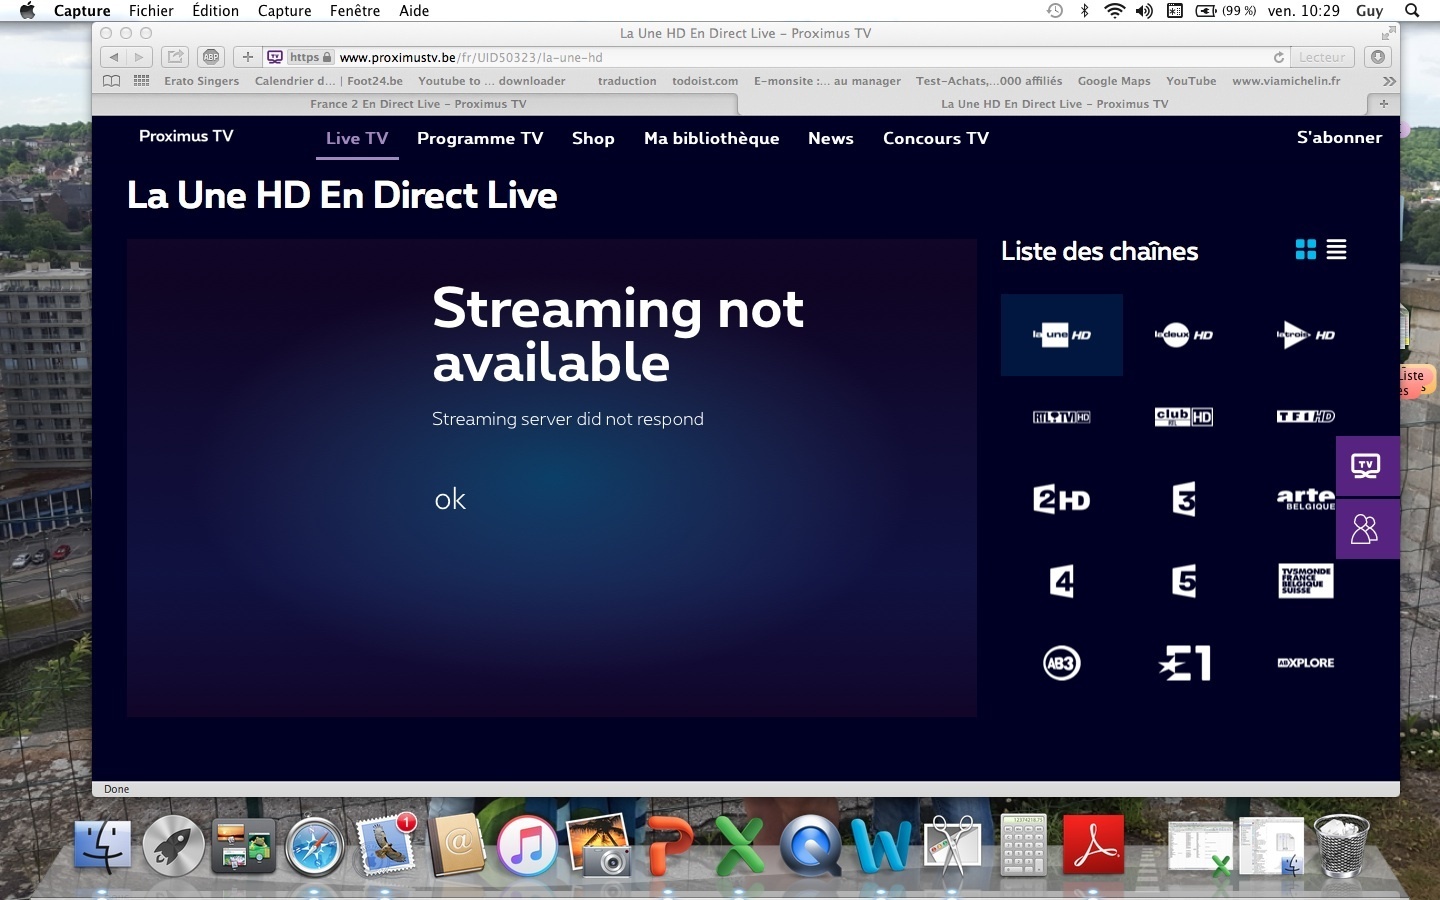Viewport: 1440px width, 900px height.
Task: Open the Trash in the Dock
Action: coord(1341,846)
